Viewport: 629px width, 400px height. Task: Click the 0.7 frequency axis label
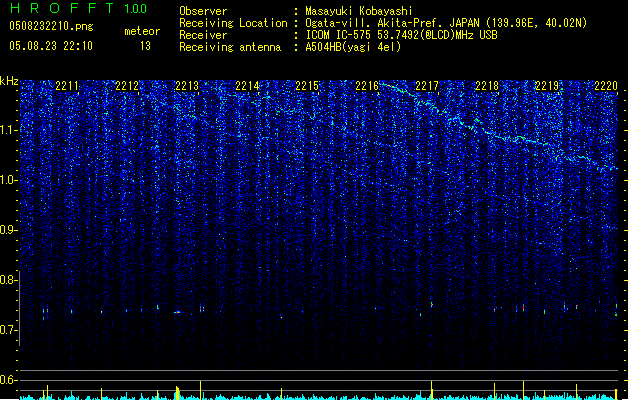click(x=9, y=330)
